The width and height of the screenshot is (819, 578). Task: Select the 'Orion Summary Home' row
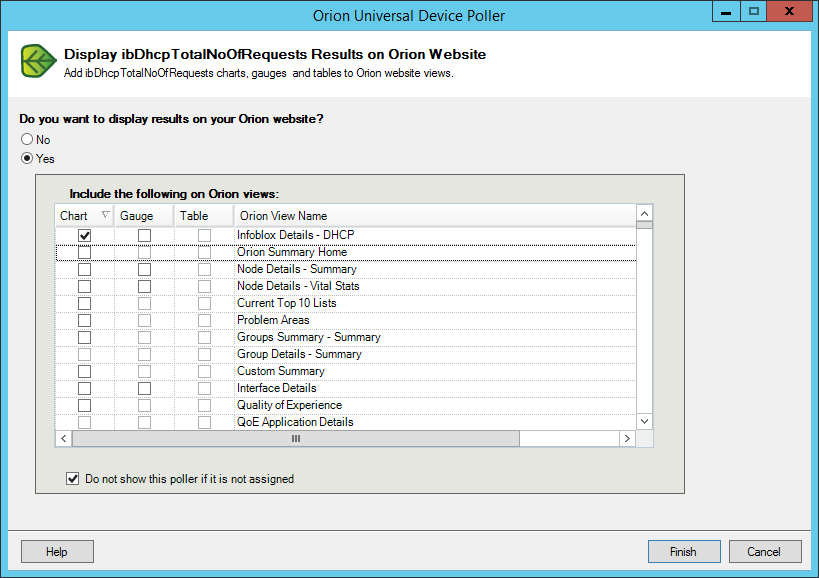pyautogui.click(x=346, y=252)
